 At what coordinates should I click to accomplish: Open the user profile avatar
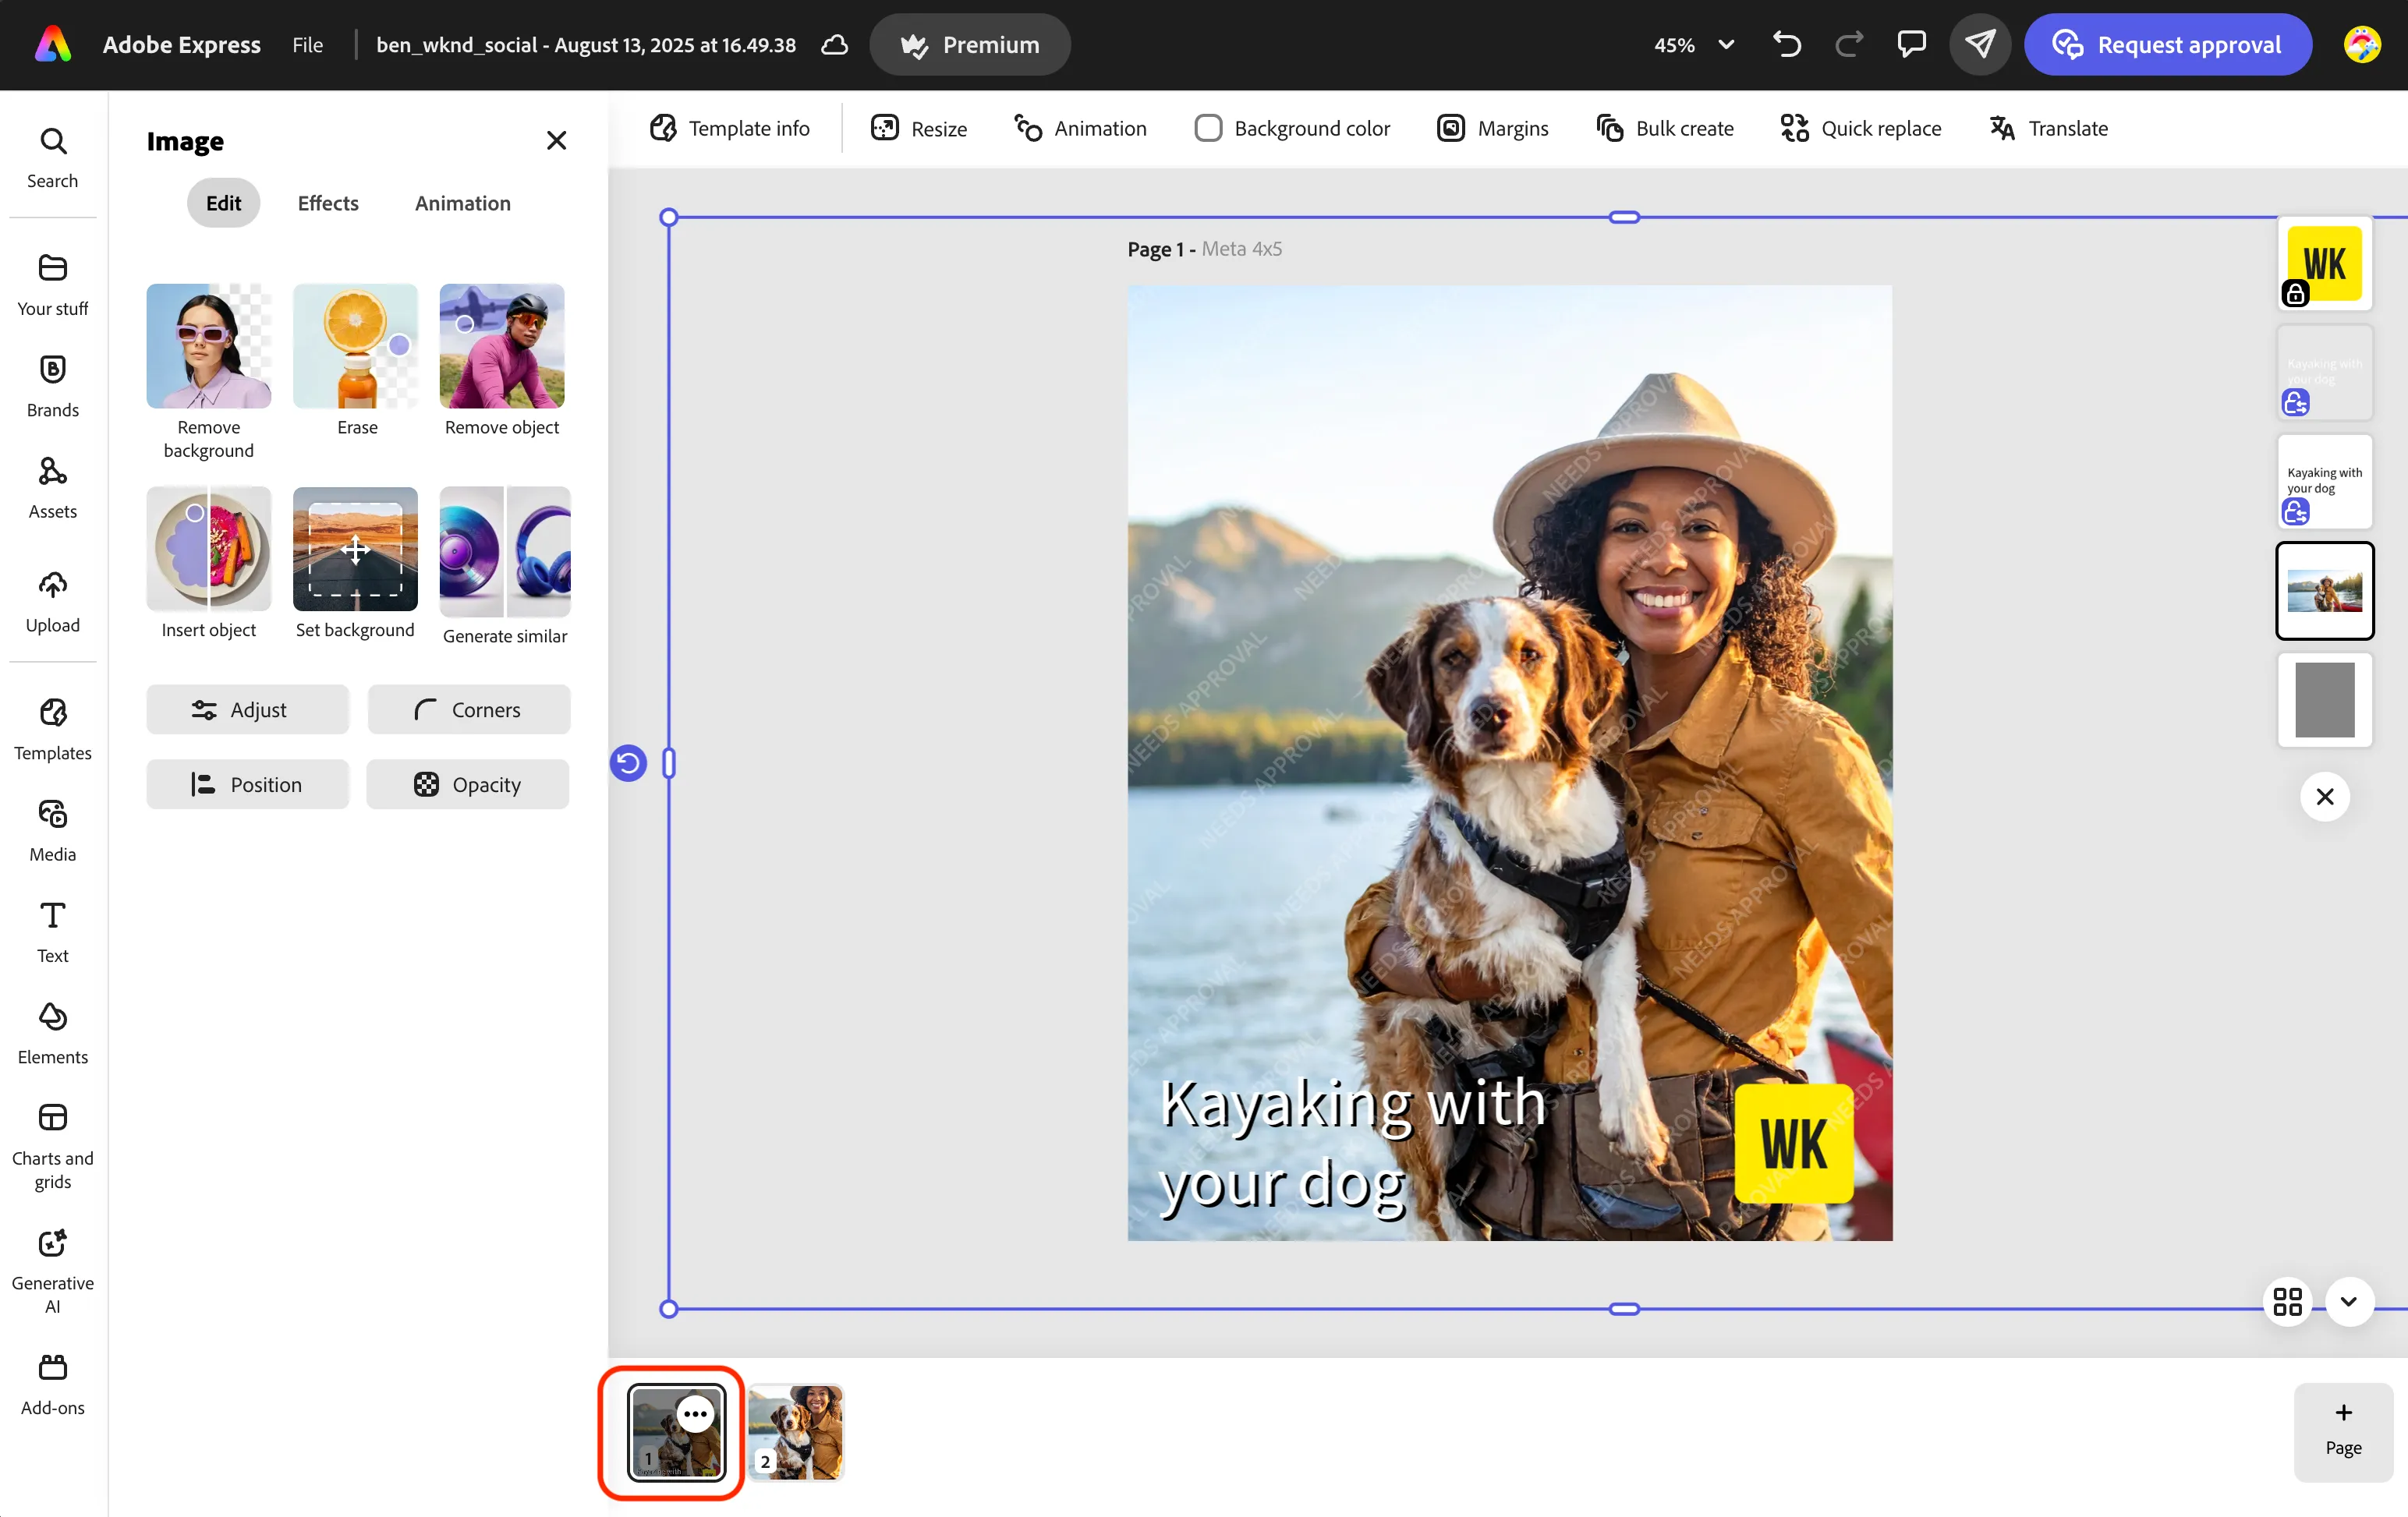(x=2362, y=44)
